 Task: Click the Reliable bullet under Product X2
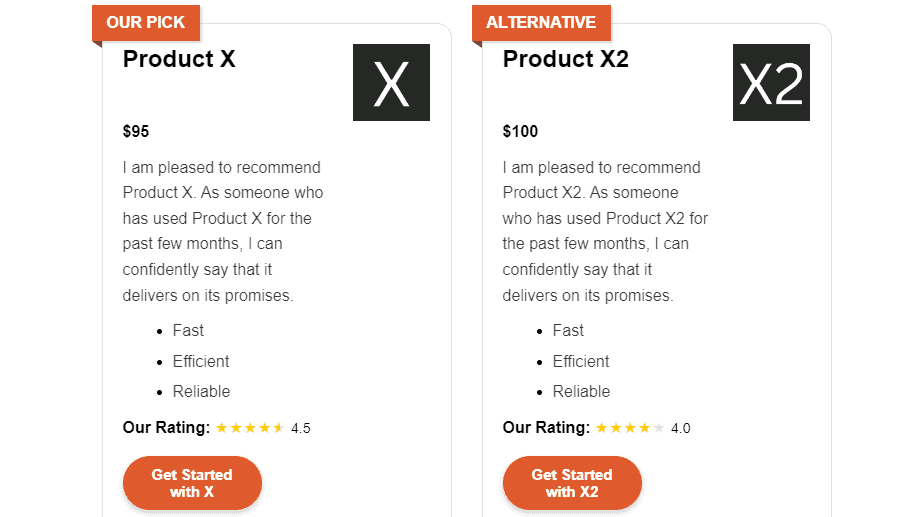point(581,391)
